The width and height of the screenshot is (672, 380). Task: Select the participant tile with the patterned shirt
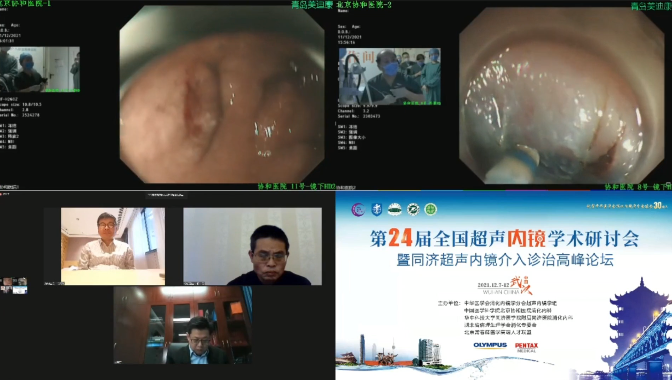pos(113,246)
